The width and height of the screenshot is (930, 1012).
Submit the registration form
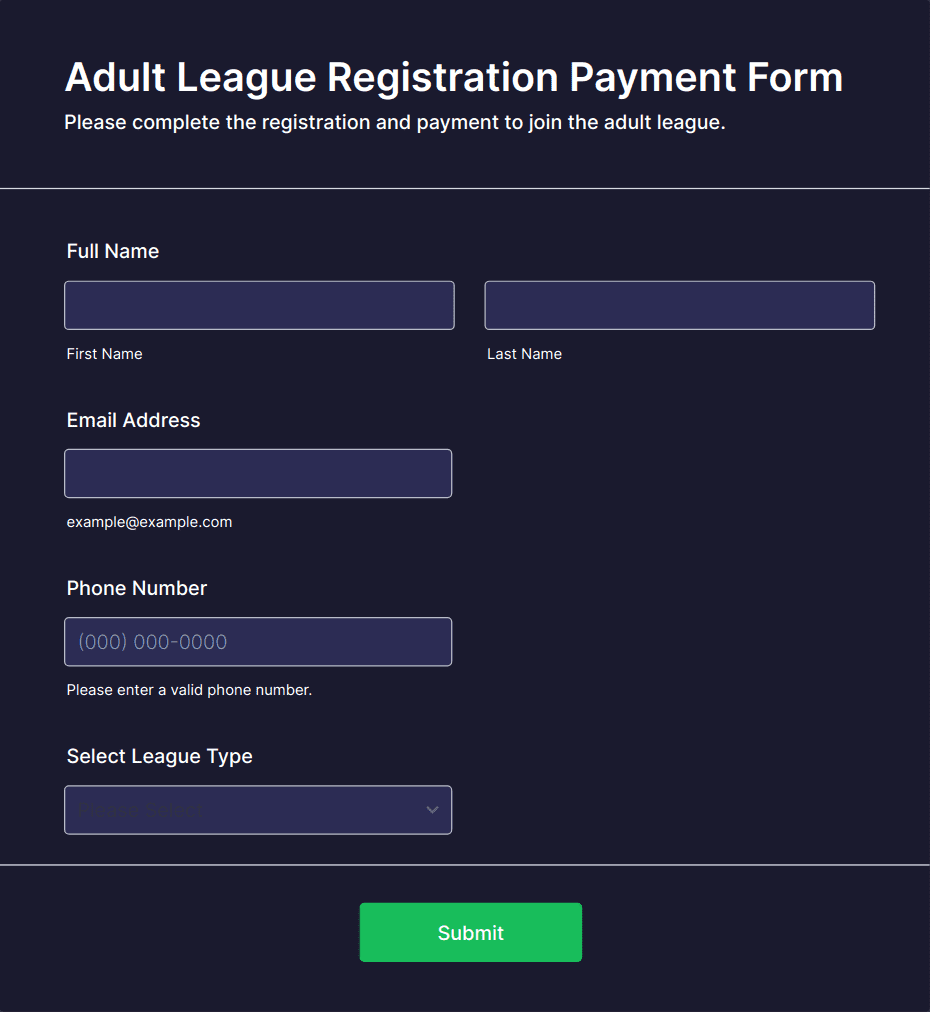pos(470,933)
